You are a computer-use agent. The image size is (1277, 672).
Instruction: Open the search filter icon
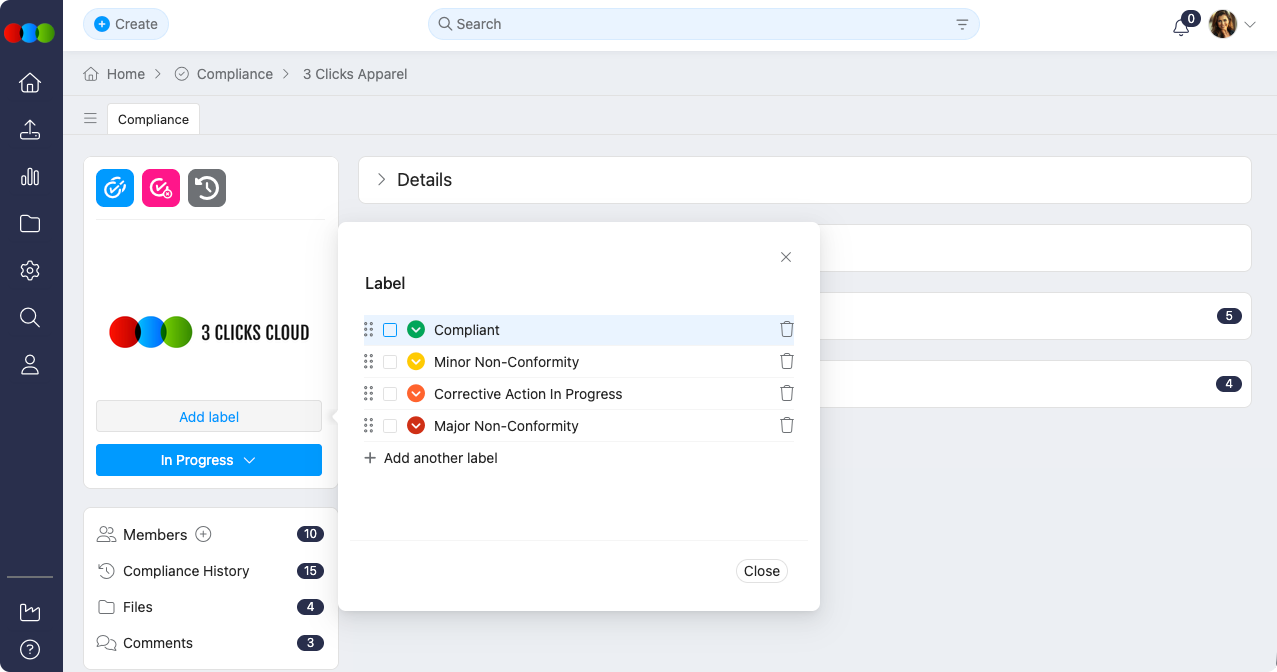pos(960,23)
